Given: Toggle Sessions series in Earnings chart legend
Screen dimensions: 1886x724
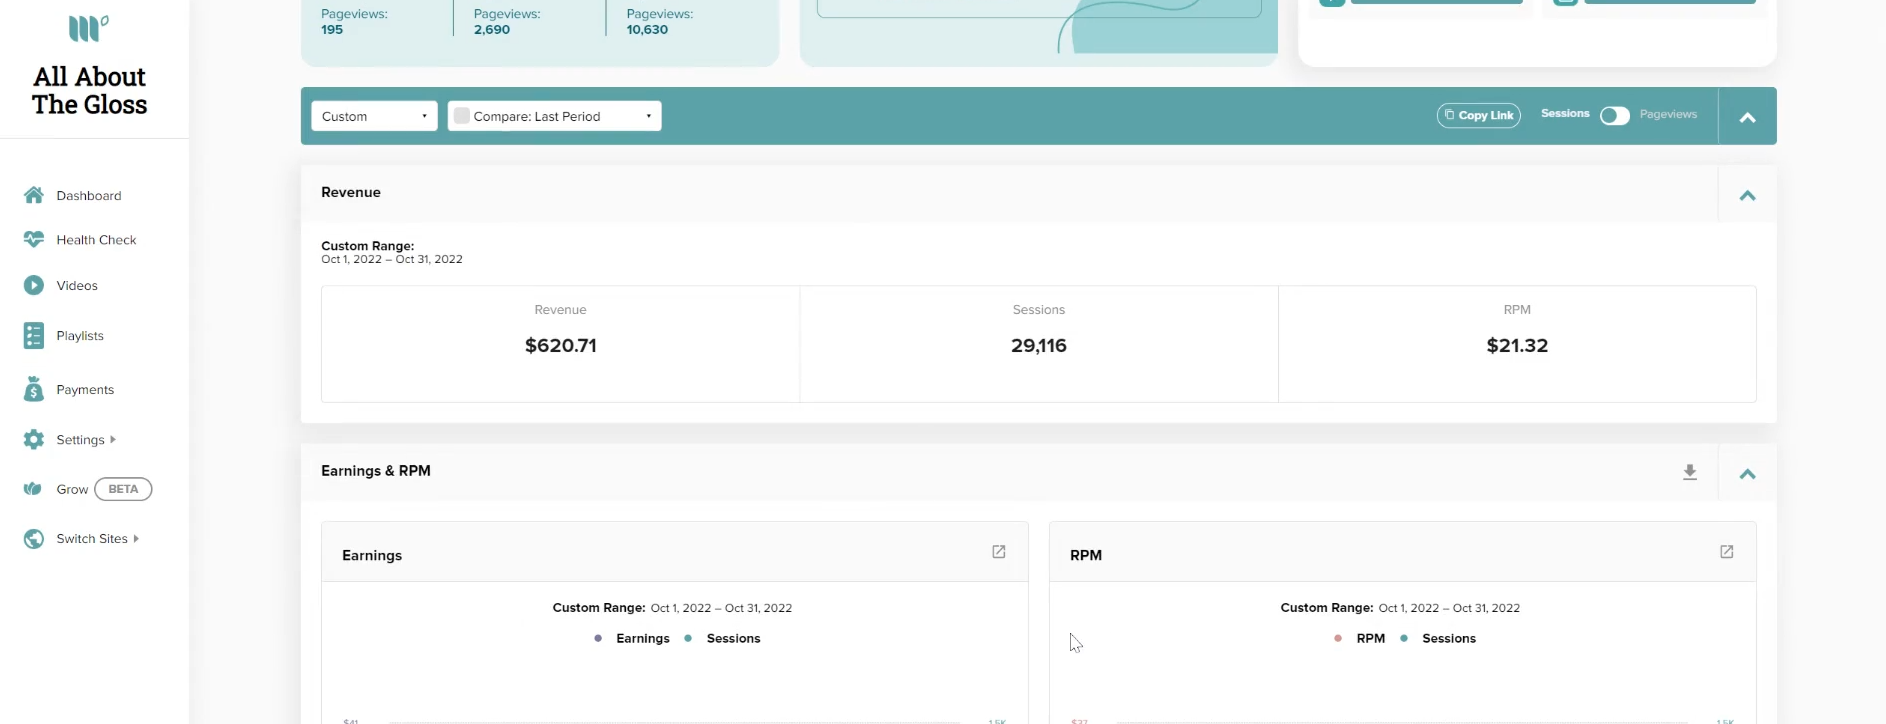Looking at the screenshot, I should tap(722, 638).
